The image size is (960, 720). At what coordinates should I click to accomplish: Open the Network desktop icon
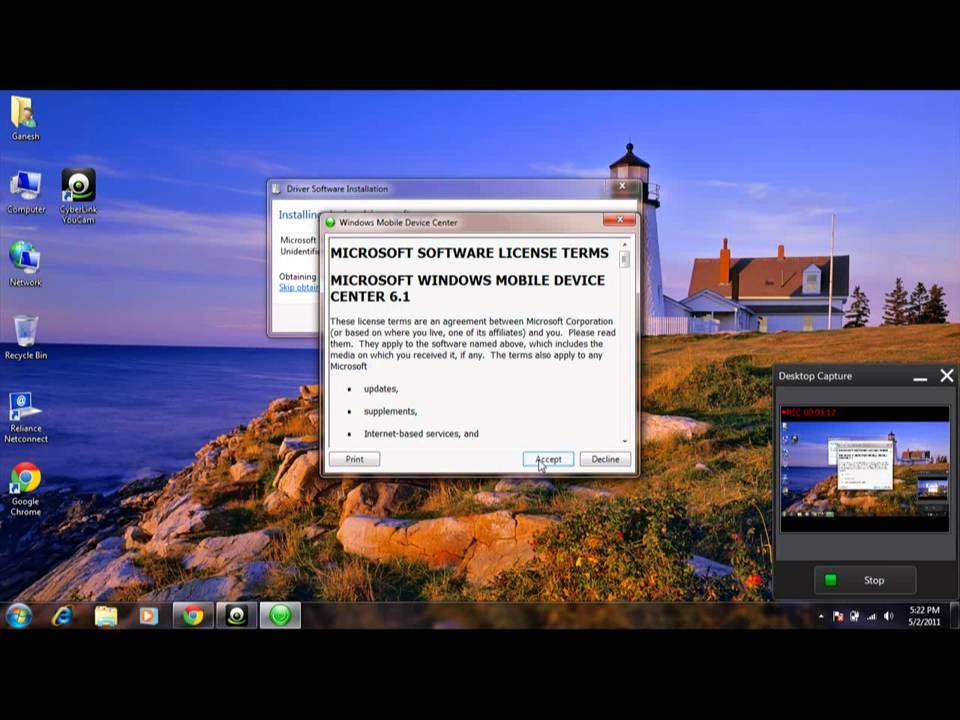(25, 263)
